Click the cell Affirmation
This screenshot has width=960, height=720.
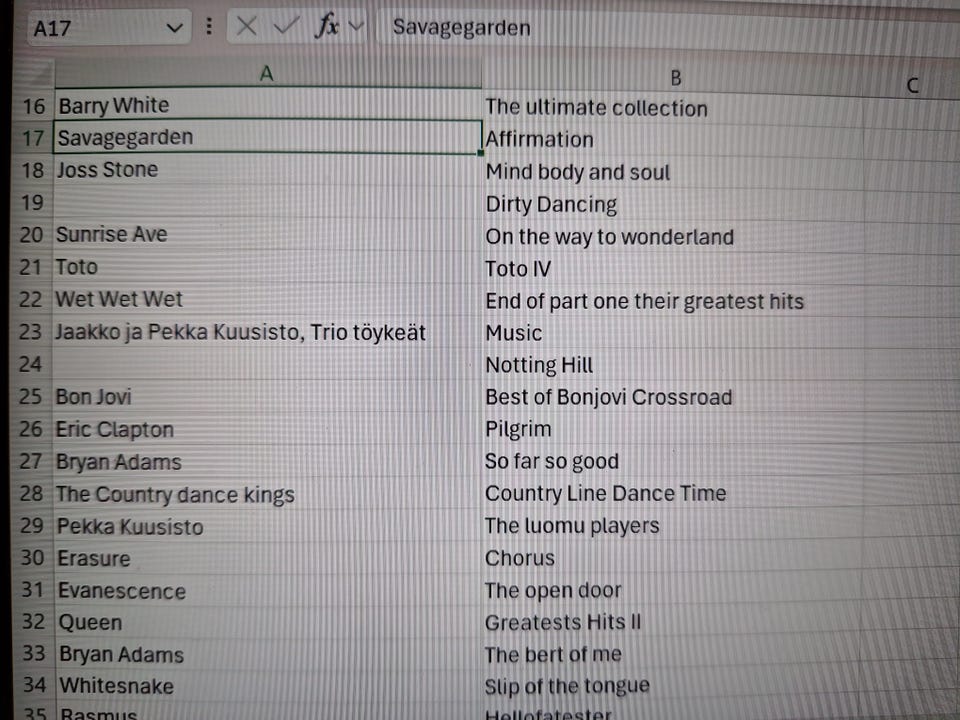coord(673,140)
